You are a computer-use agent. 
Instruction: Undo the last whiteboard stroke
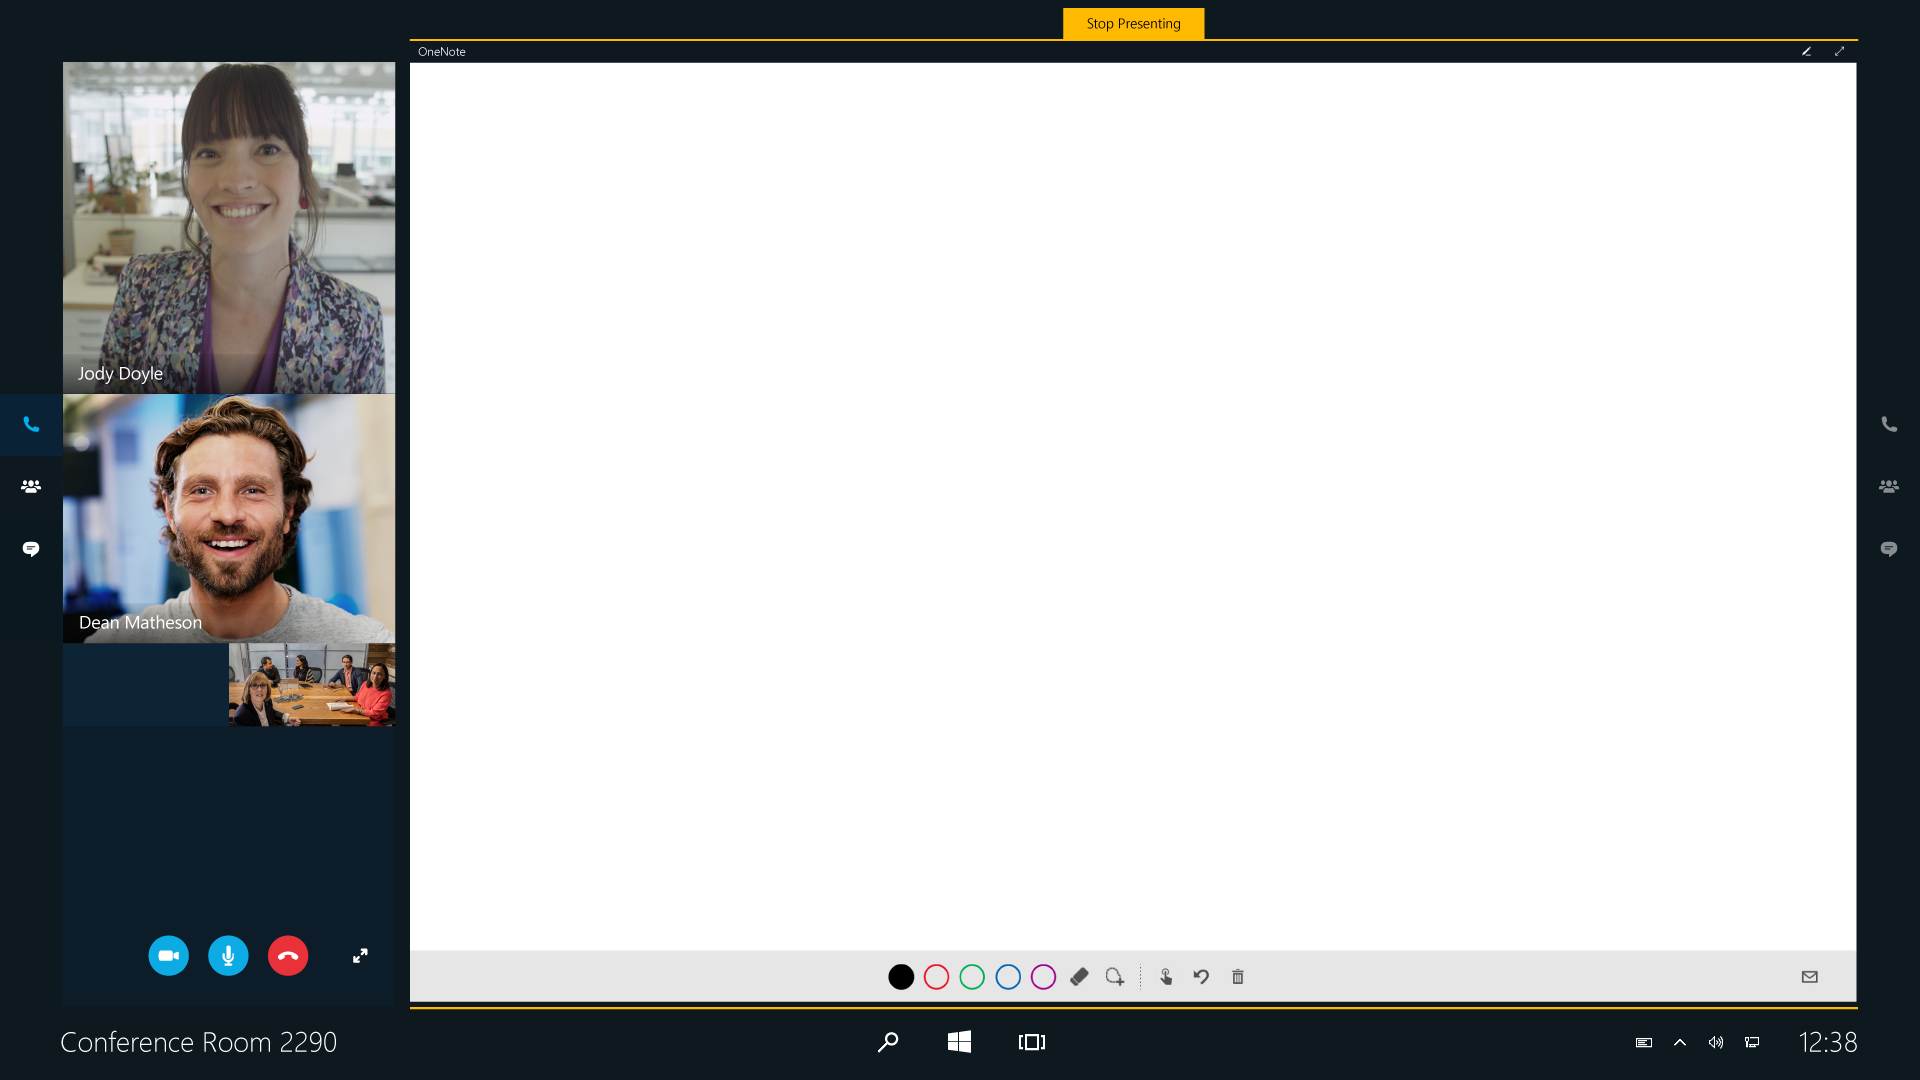pyautogui.click(x=1201, y=977)
